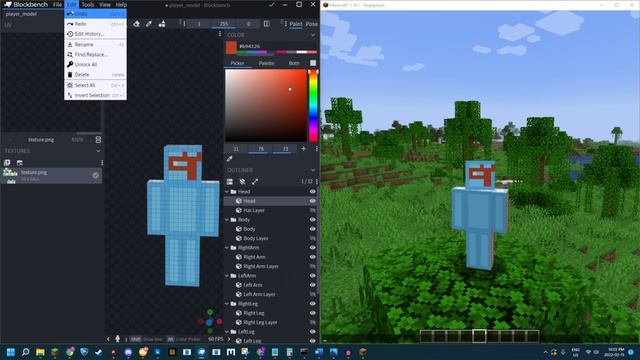The width and height of the screenshot is (640, 360).
Task: Click the Blockbench logo icon
Action: [x=7, y=4]
